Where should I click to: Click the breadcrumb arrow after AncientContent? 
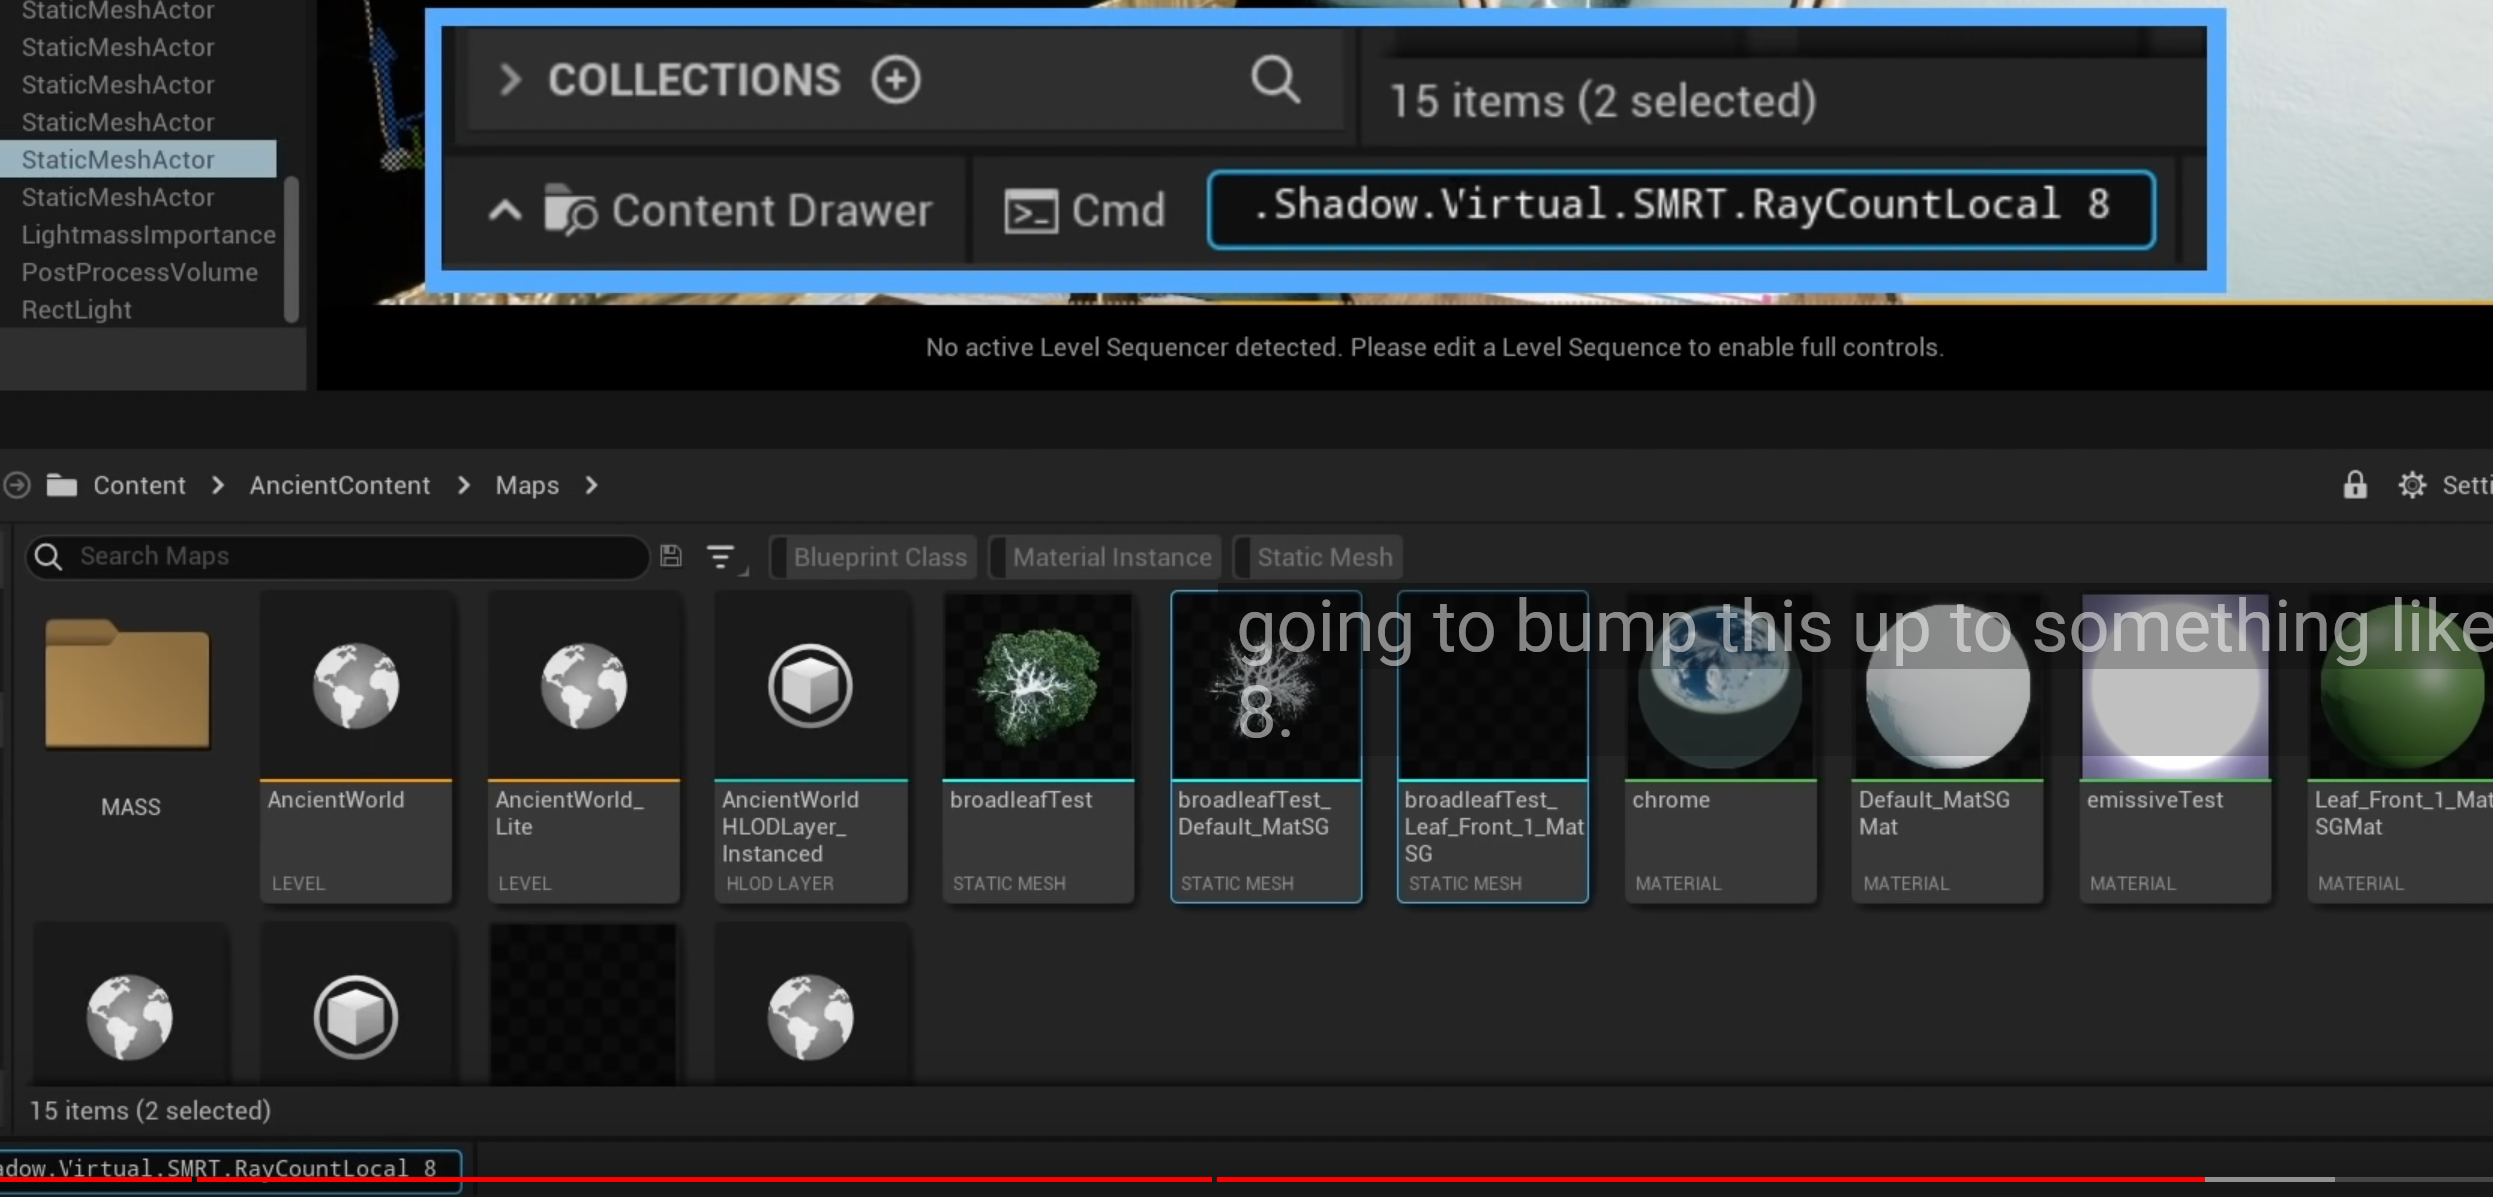pyautogui.click(x=462, y=485)
